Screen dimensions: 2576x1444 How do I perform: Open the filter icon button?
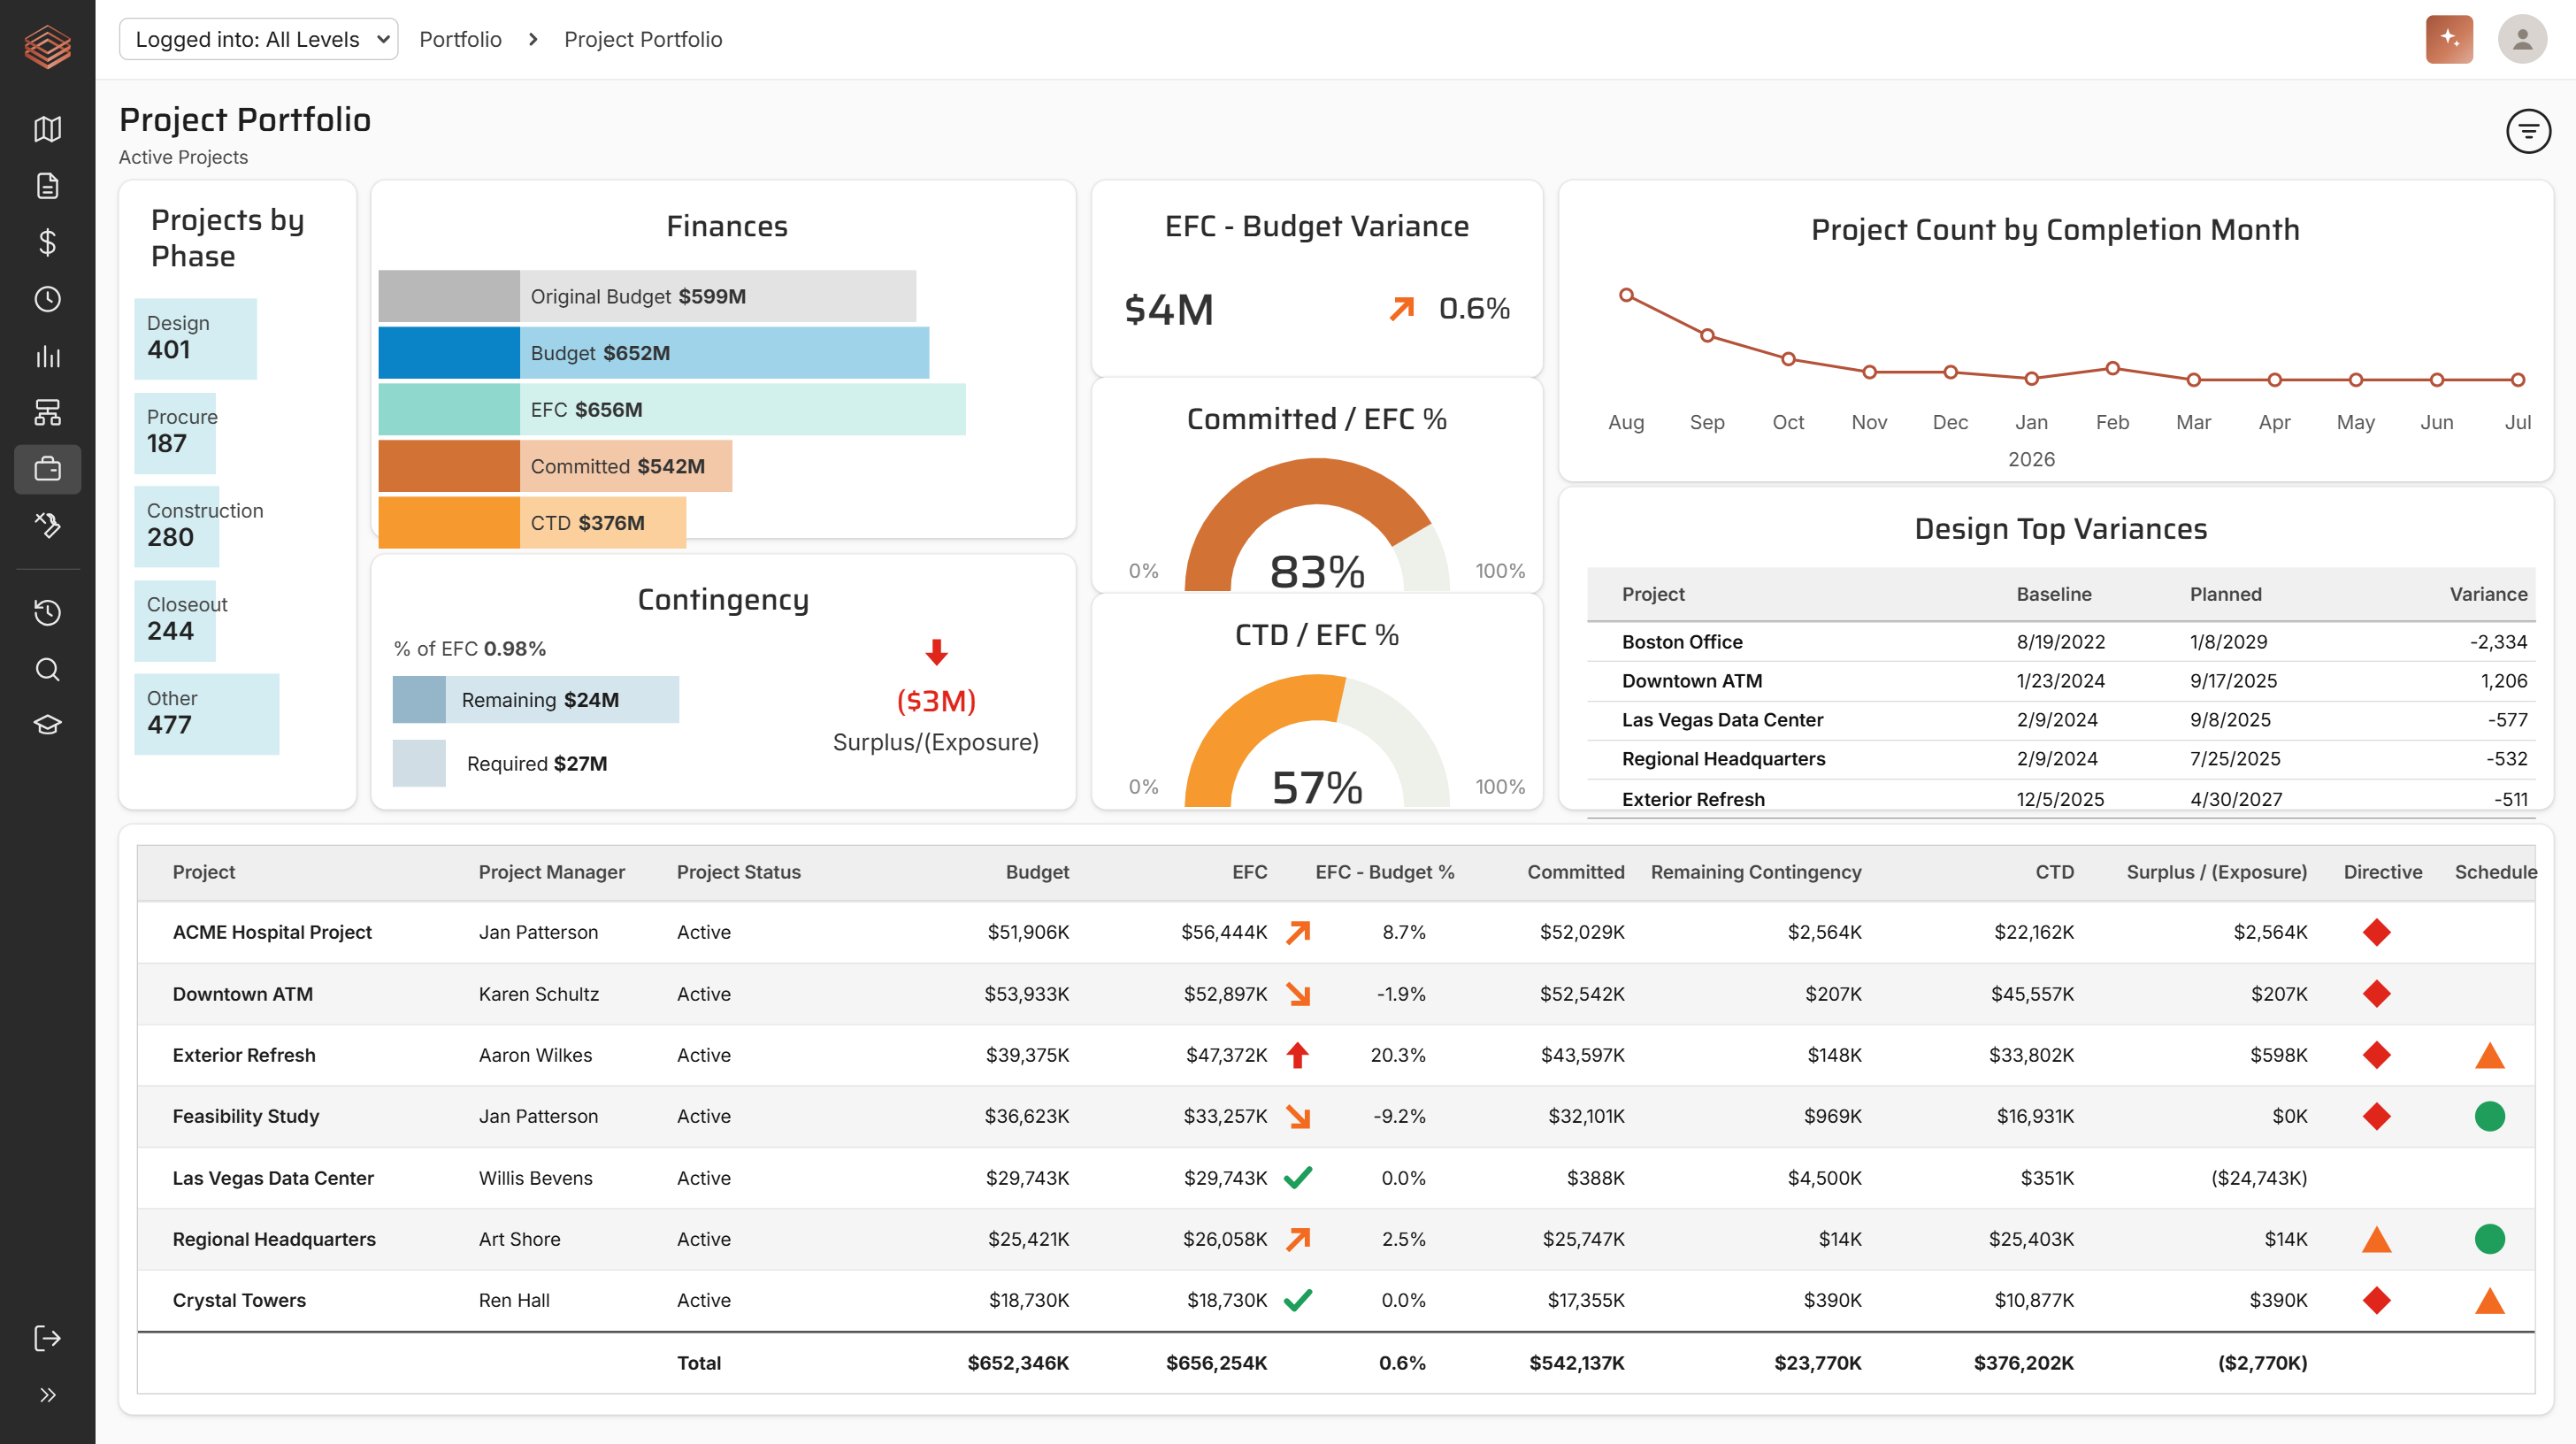pos(2528,131)
